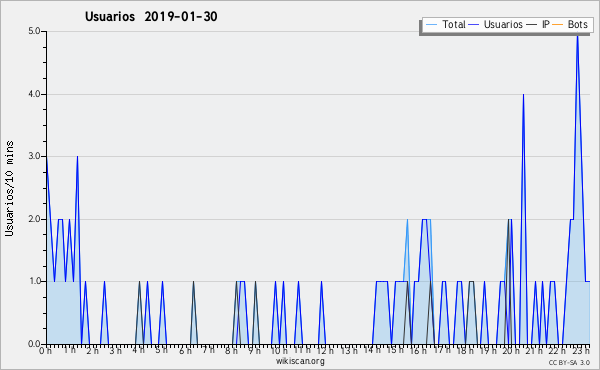Click the y-axis value 3.0
600x370 pixels.
point(34,156)
